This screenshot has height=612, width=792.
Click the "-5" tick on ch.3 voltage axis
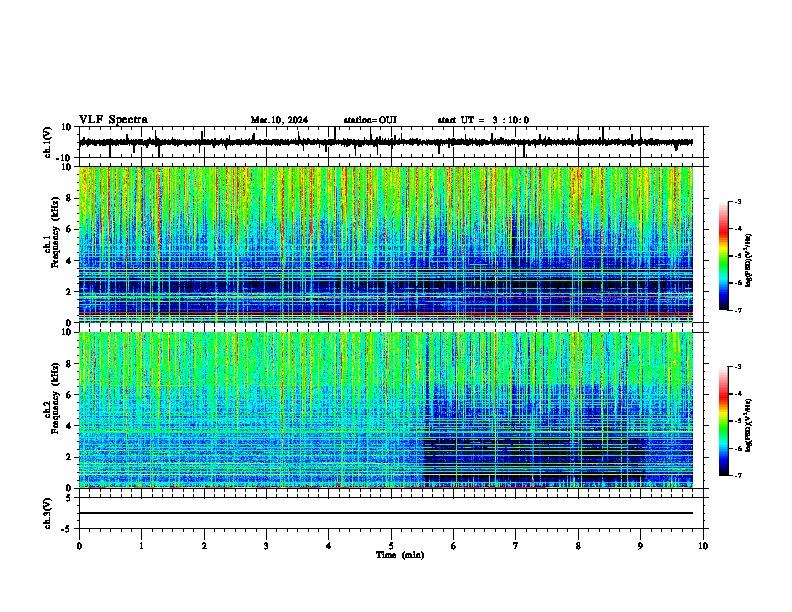pos(67,529)
